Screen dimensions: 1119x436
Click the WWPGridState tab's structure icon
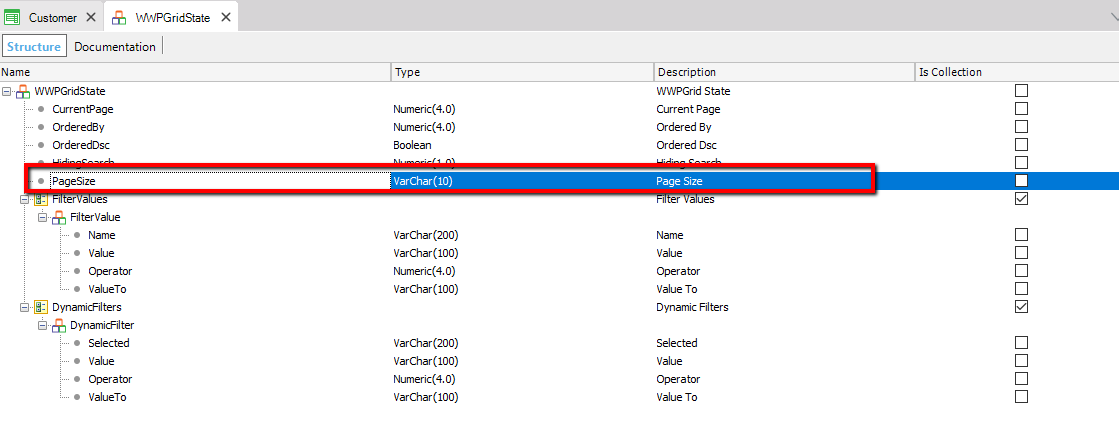[119, 18]
